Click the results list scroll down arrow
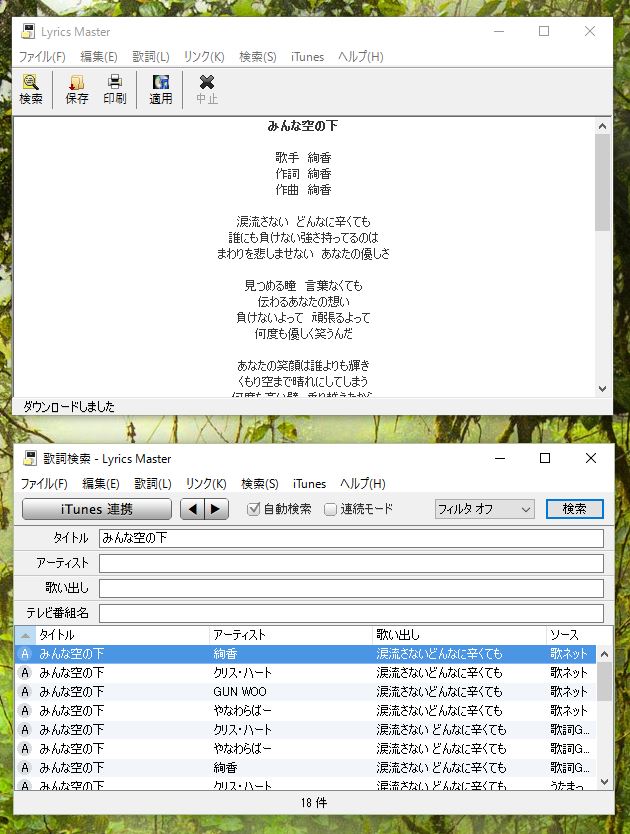 (x=604, y=782)
